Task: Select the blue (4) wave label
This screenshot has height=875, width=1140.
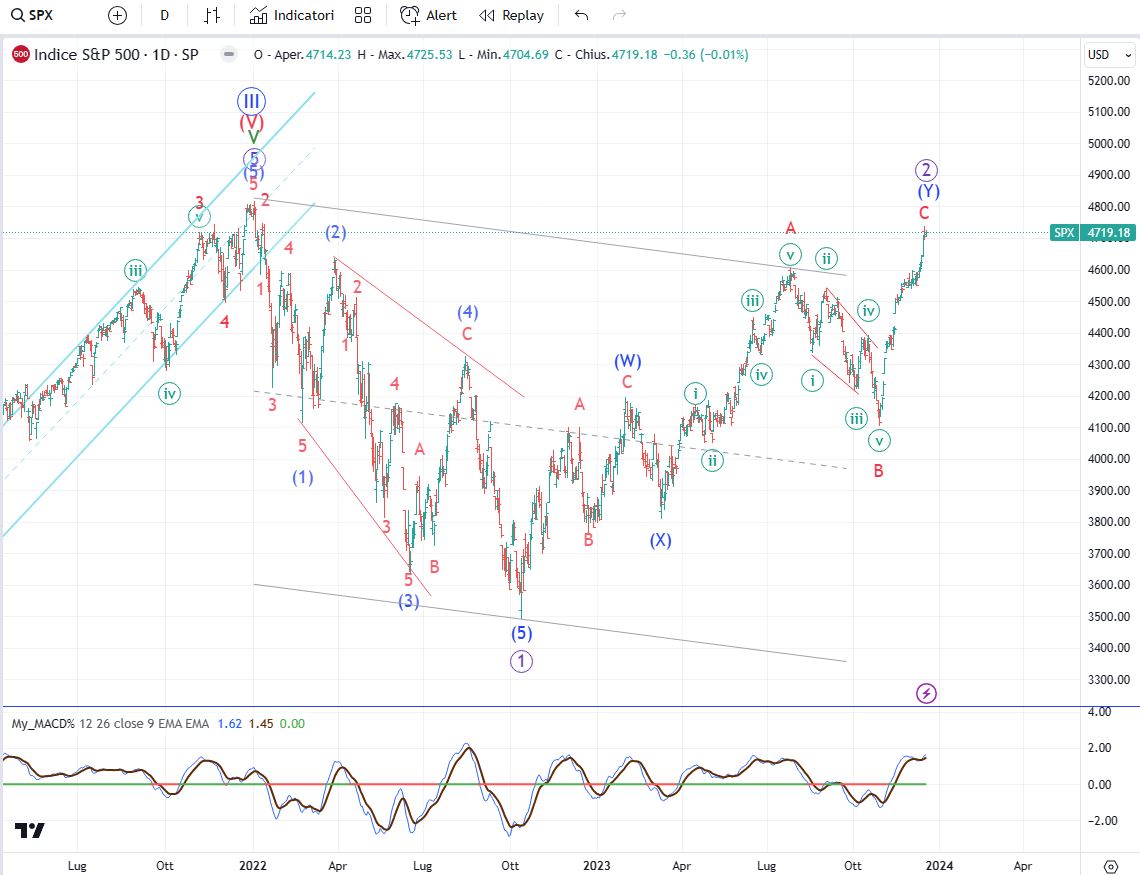Action: (467, 312)
